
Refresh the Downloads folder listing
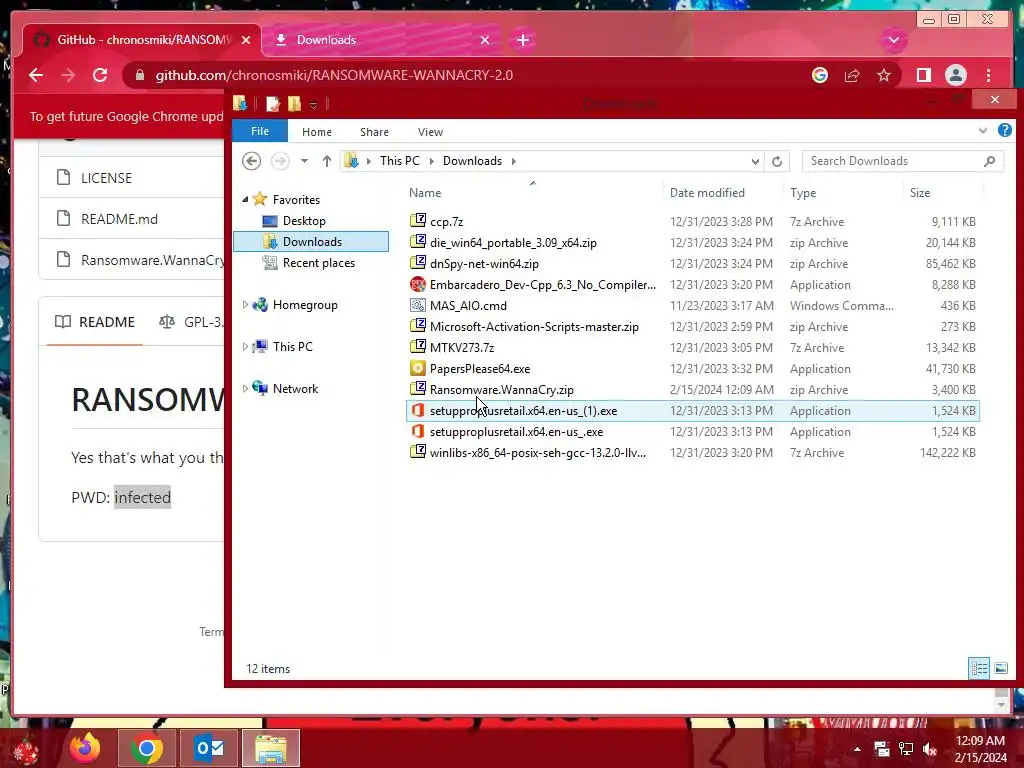[776, 161]
